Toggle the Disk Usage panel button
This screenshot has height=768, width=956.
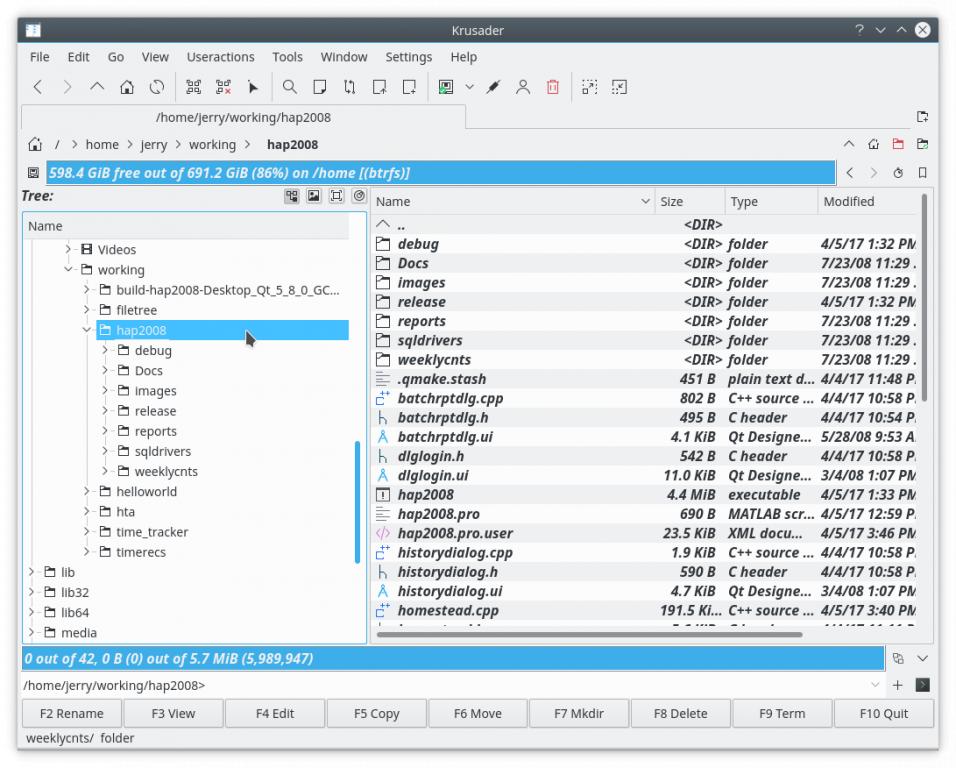coord(358,197)
